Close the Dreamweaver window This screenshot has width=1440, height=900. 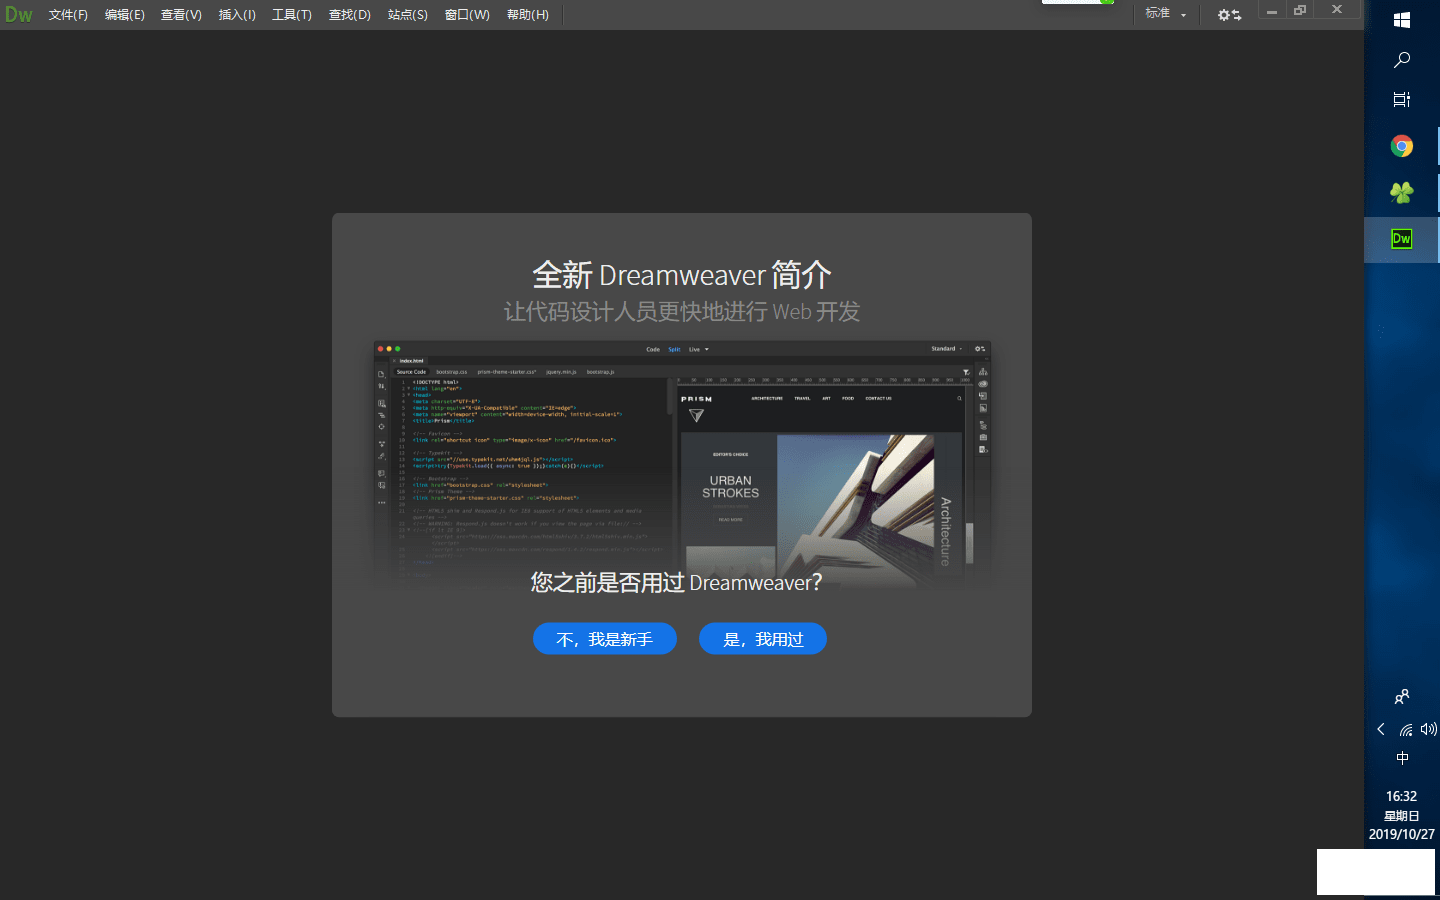1337,10
